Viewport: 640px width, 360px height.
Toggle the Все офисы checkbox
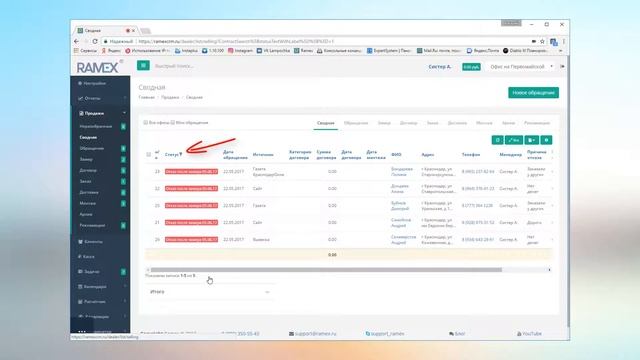pyautogui.click(x=146, y=122)
